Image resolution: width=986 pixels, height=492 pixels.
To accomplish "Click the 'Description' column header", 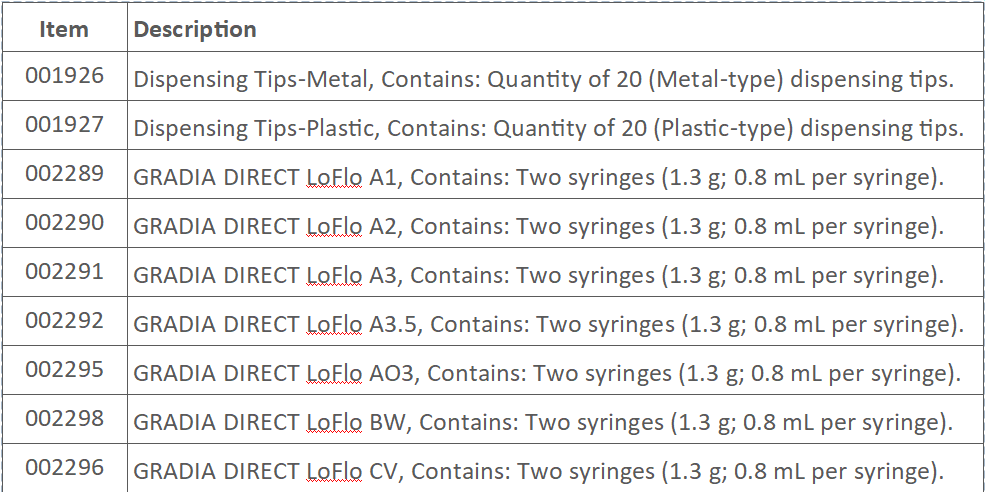I will 195,30.
